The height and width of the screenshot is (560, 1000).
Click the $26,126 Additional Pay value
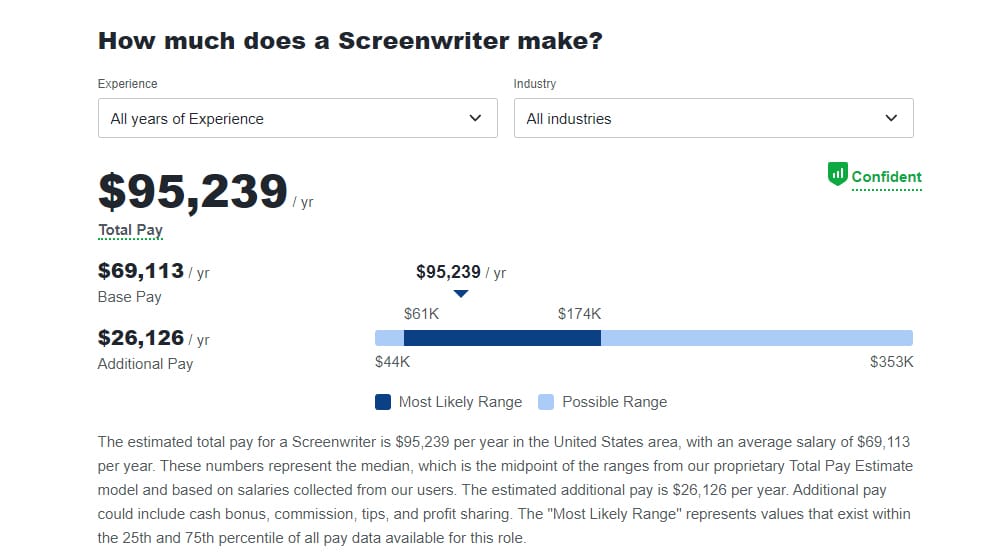pyautogui.click(x=141, y=338)
